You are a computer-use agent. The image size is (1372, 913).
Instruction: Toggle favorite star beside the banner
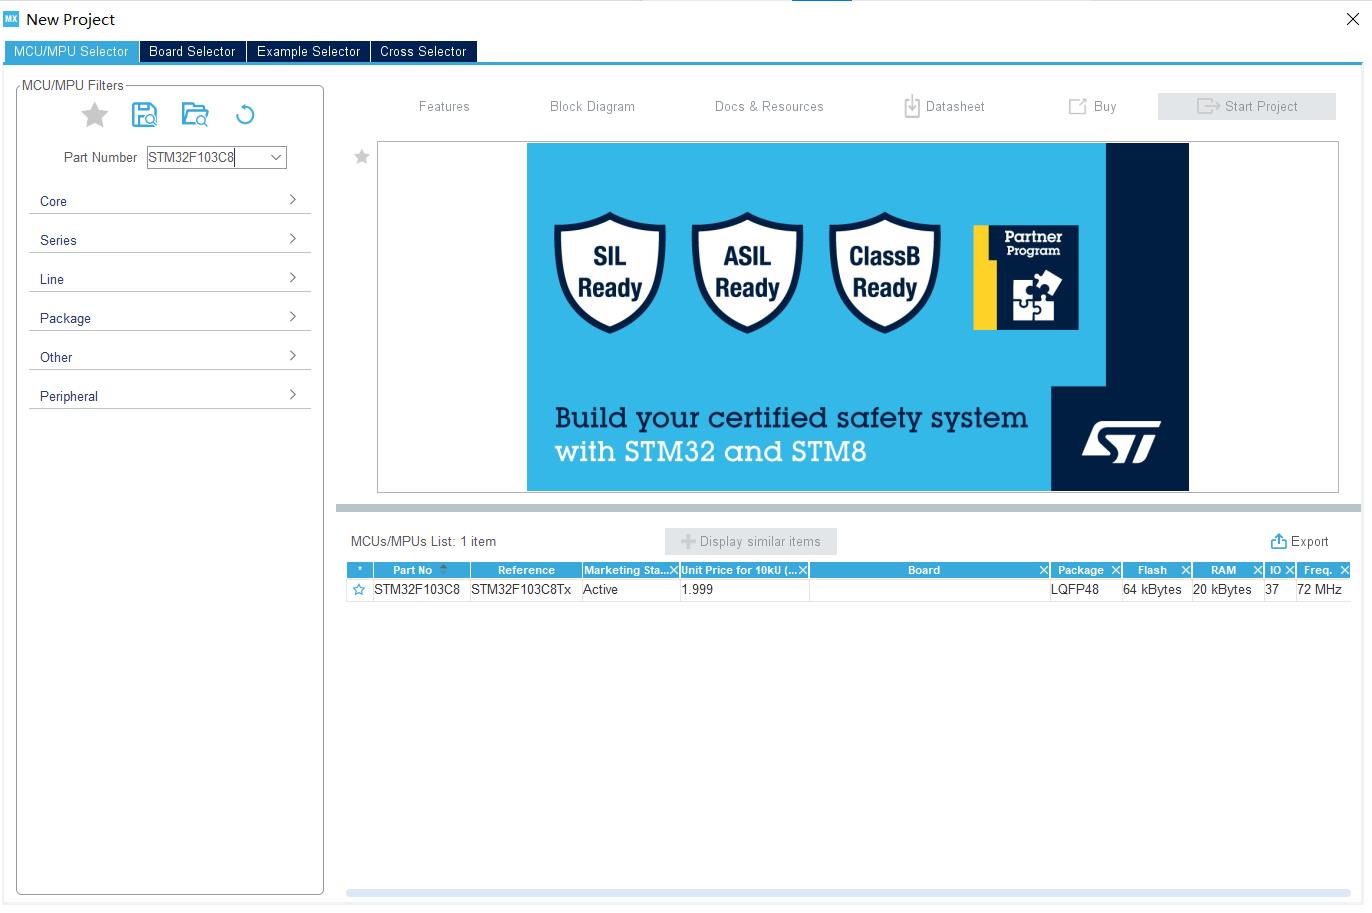click(362, 157)
